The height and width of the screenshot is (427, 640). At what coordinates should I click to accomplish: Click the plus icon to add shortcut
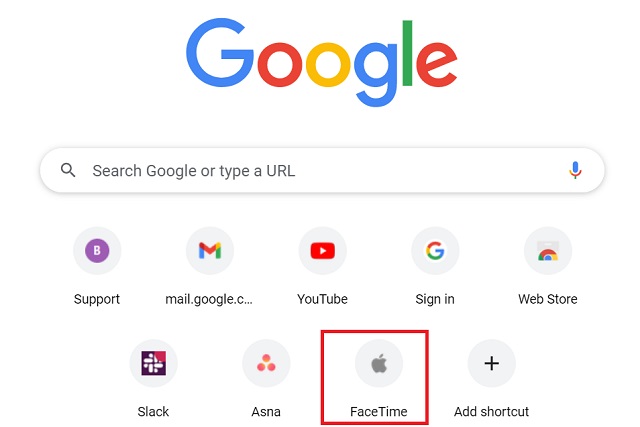tap(491, 363)
